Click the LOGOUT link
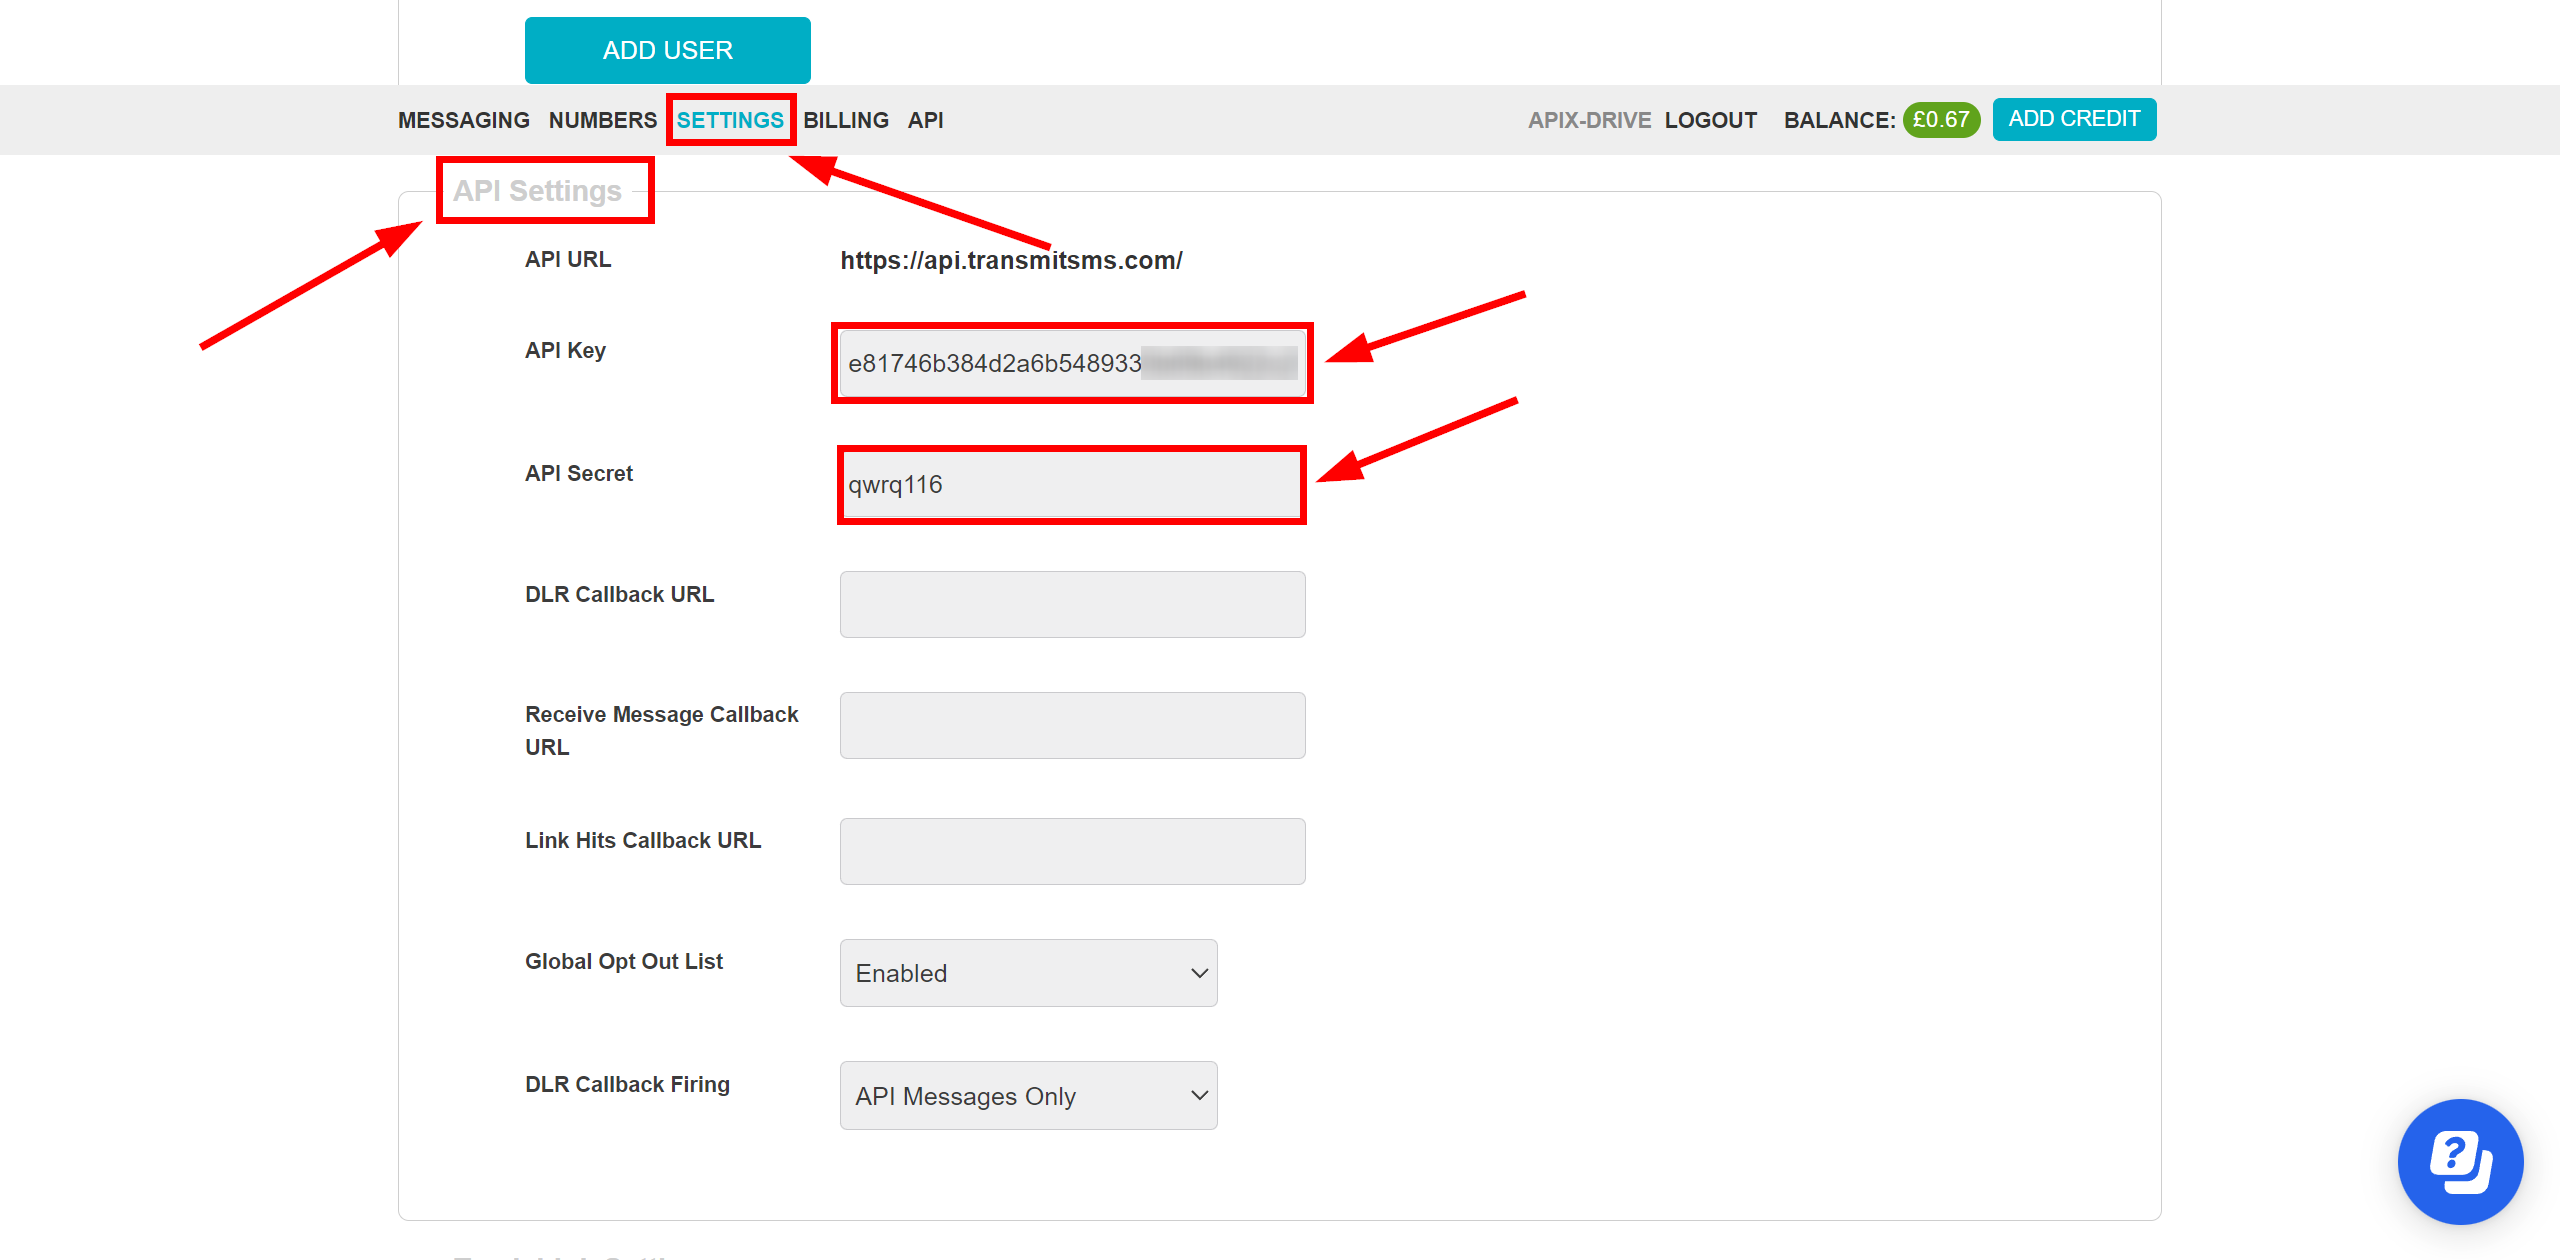The height and width of the screenshot is (1260, 2560). (x=1711, y=120)
